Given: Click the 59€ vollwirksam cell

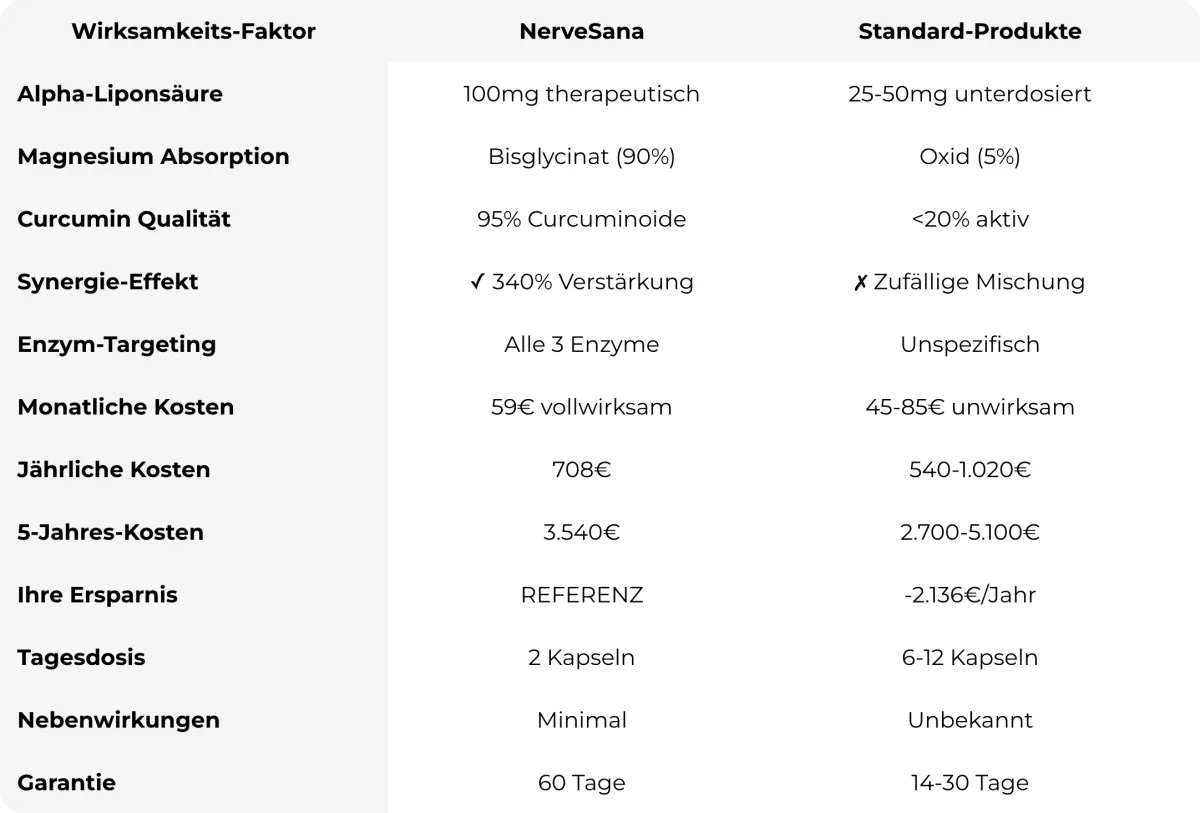Looking at the screenshot, I should [x=582, y=407].
